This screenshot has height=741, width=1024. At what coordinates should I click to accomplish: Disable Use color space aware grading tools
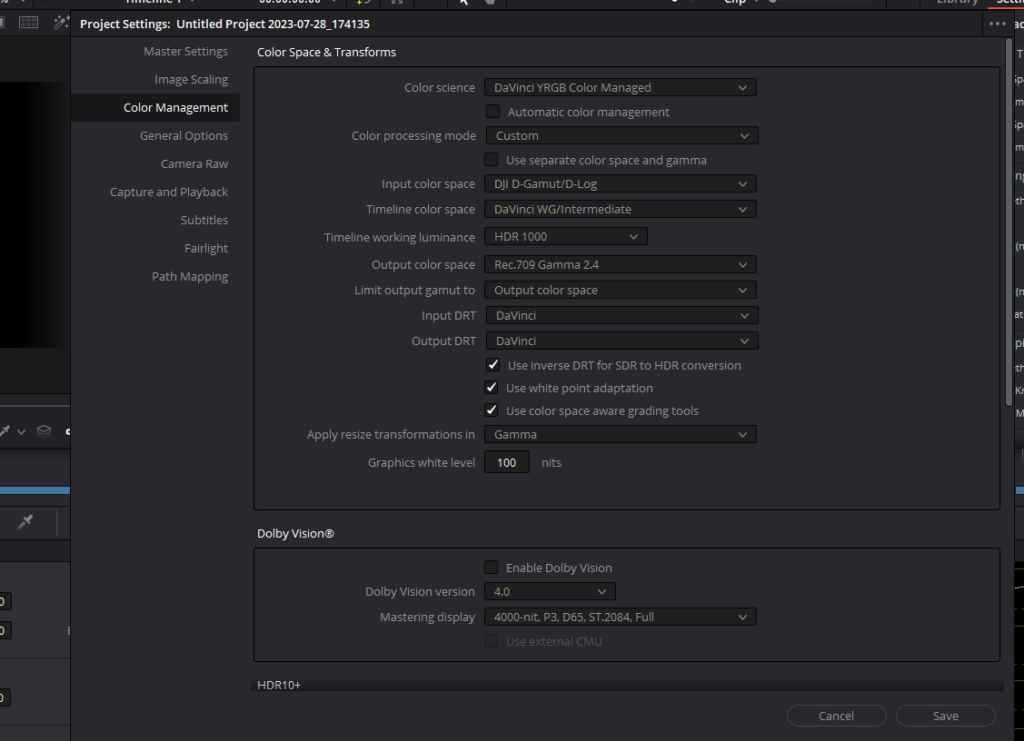(x=491, y=411)
